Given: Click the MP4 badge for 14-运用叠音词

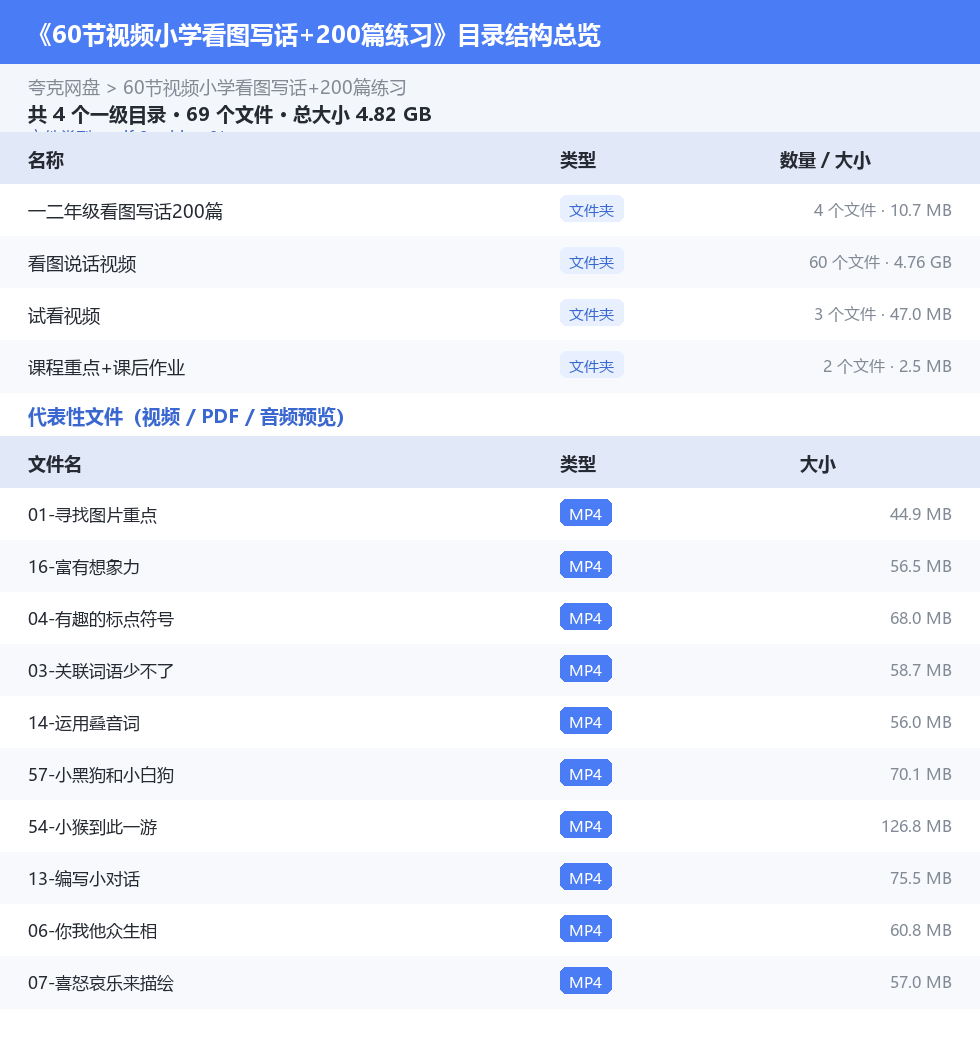Looking at the screenshot, I should (585, 722).
